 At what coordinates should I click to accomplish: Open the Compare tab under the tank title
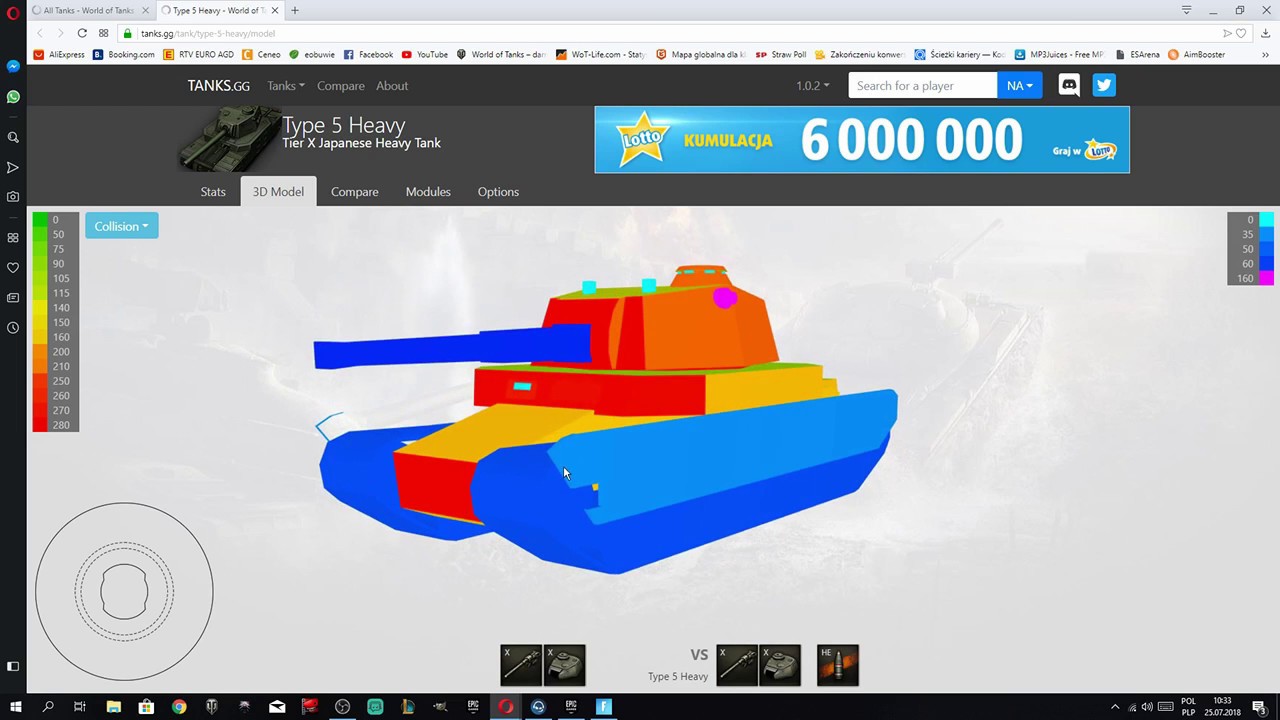[355, 192]
